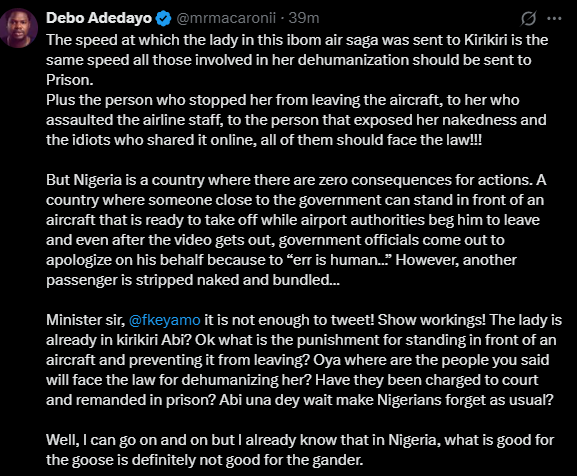
Task: Open the three-dot More options menu
Action: (x=554, y=18)
